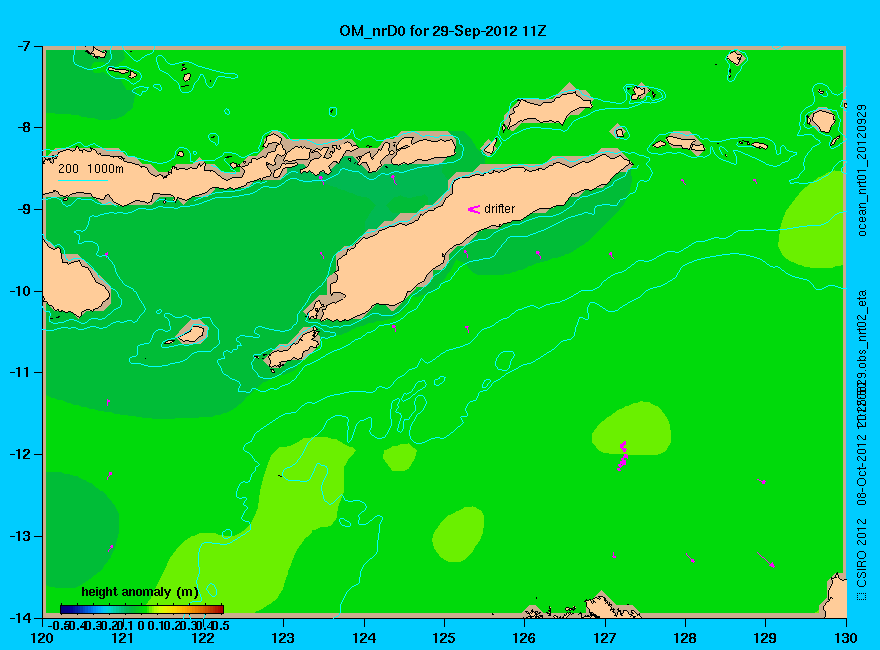Image resolution: width=880 pixels, height=650 pixels.
Task: Click the longitude tick label "120"
Action: 42,638
